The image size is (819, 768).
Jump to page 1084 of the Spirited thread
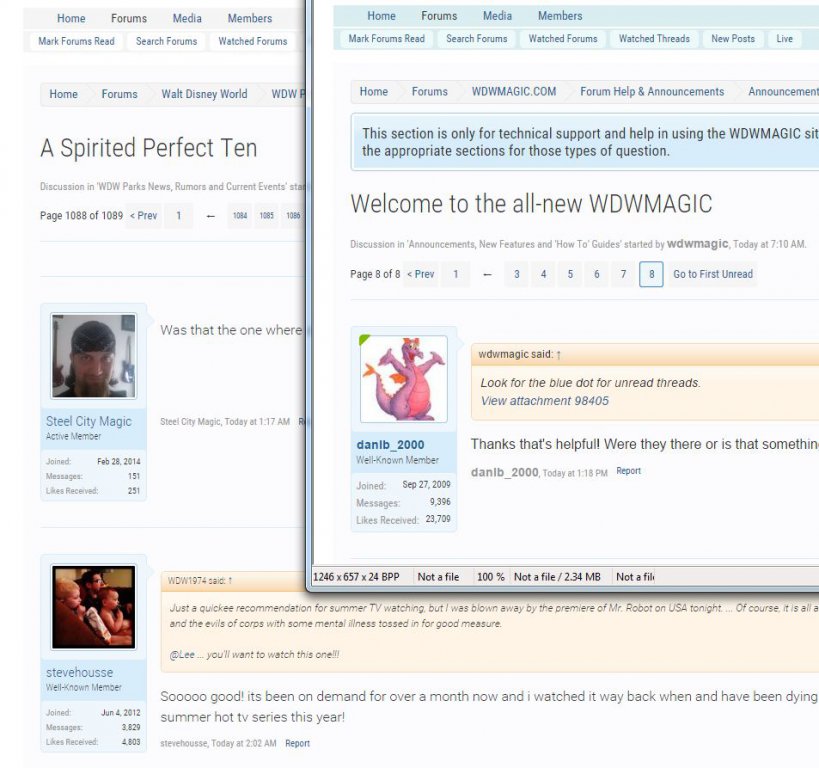[240, 216]
